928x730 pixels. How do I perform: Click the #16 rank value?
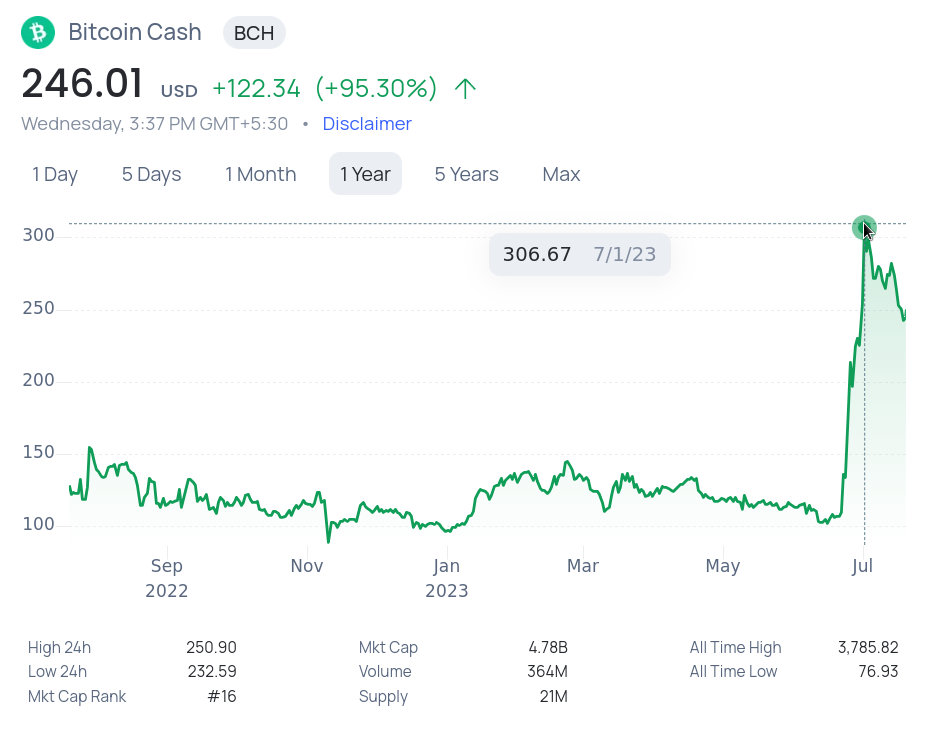coord(222,696)
